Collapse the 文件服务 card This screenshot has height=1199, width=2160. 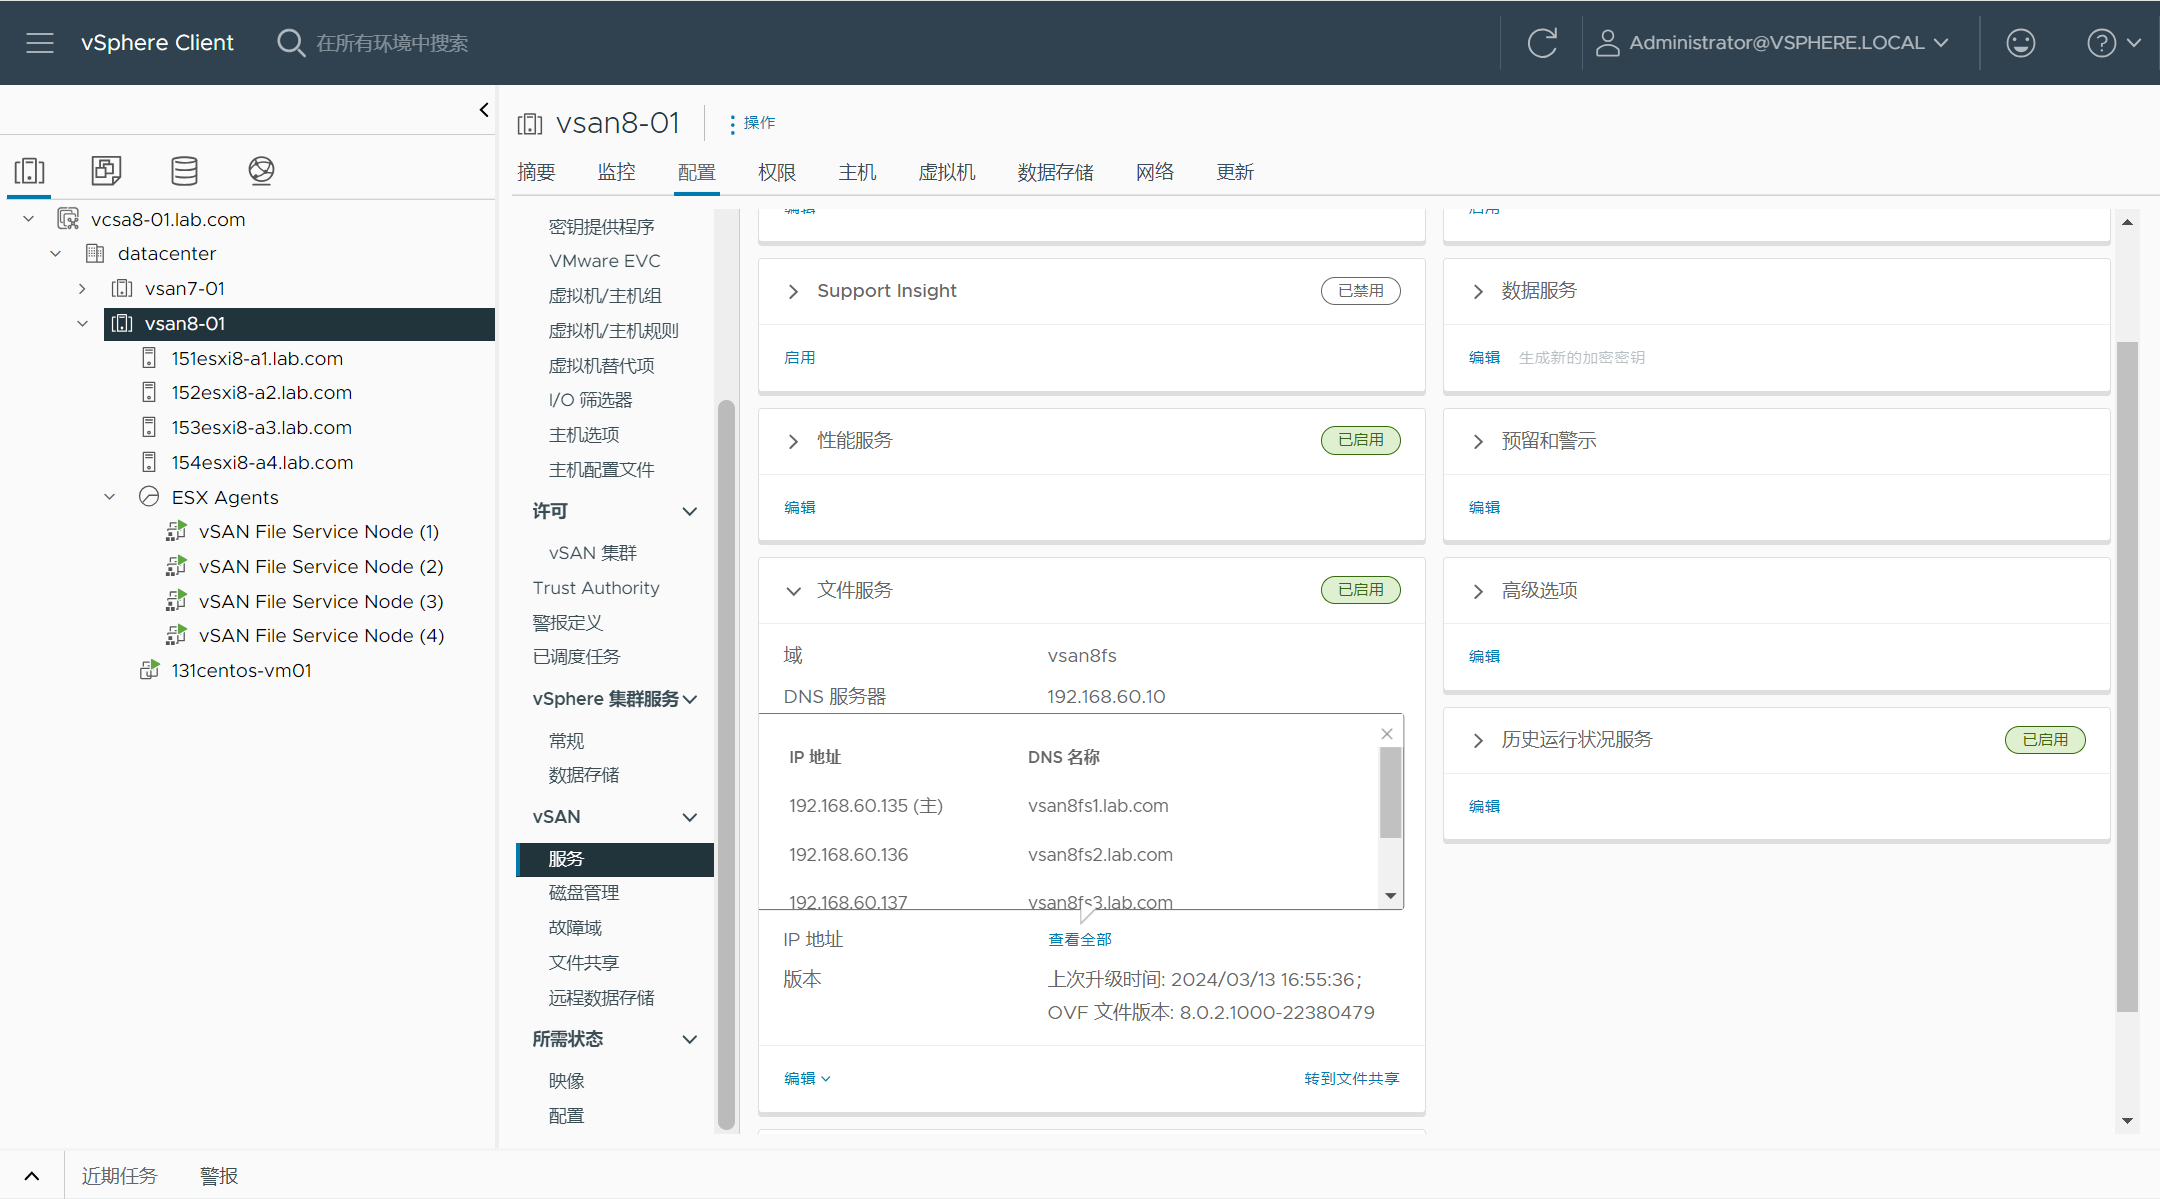click(793, 591)
